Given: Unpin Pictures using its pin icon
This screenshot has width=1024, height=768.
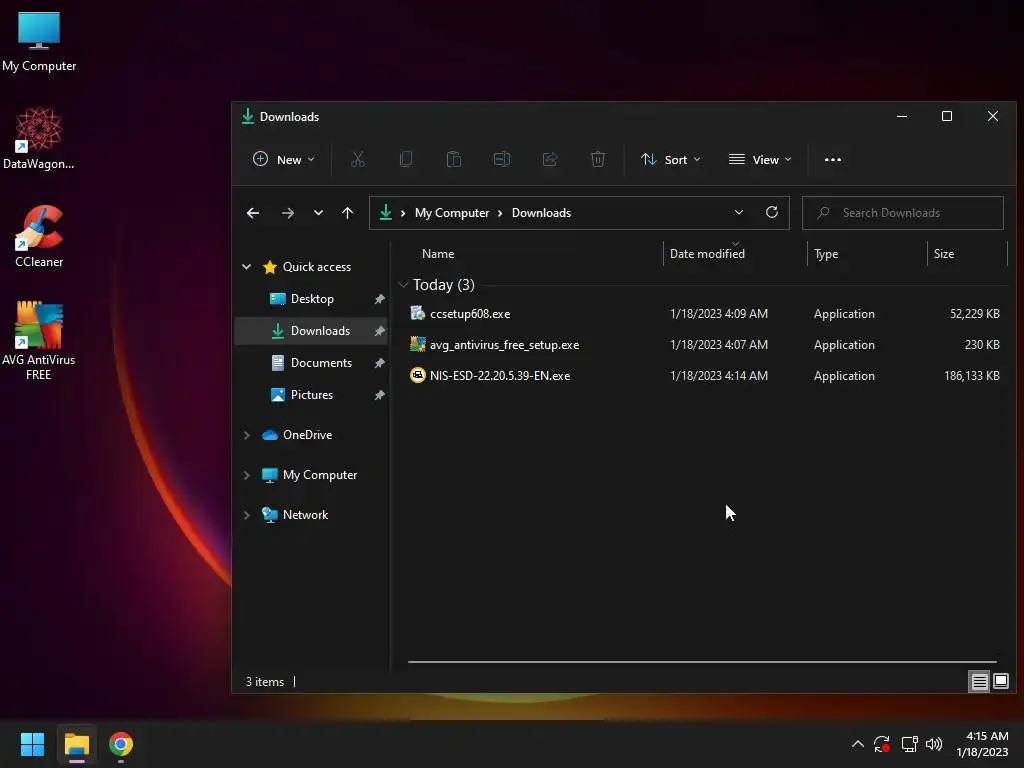Looking at the screenshot, I should pyautogui.click(x=379, y=395).
